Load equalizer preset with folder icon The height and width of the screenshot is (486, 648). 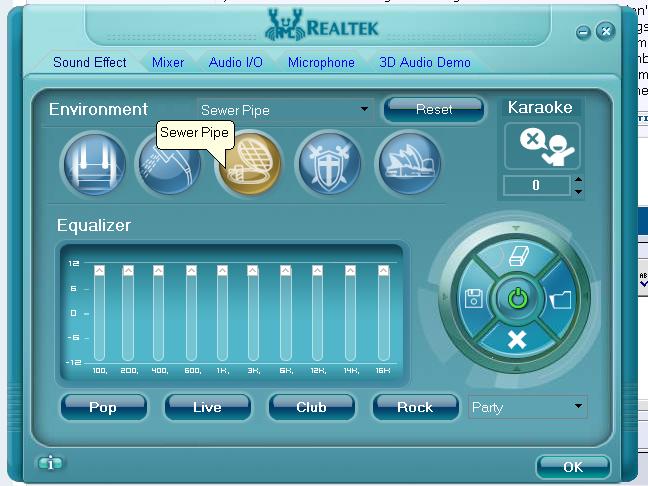pos(560,299)
